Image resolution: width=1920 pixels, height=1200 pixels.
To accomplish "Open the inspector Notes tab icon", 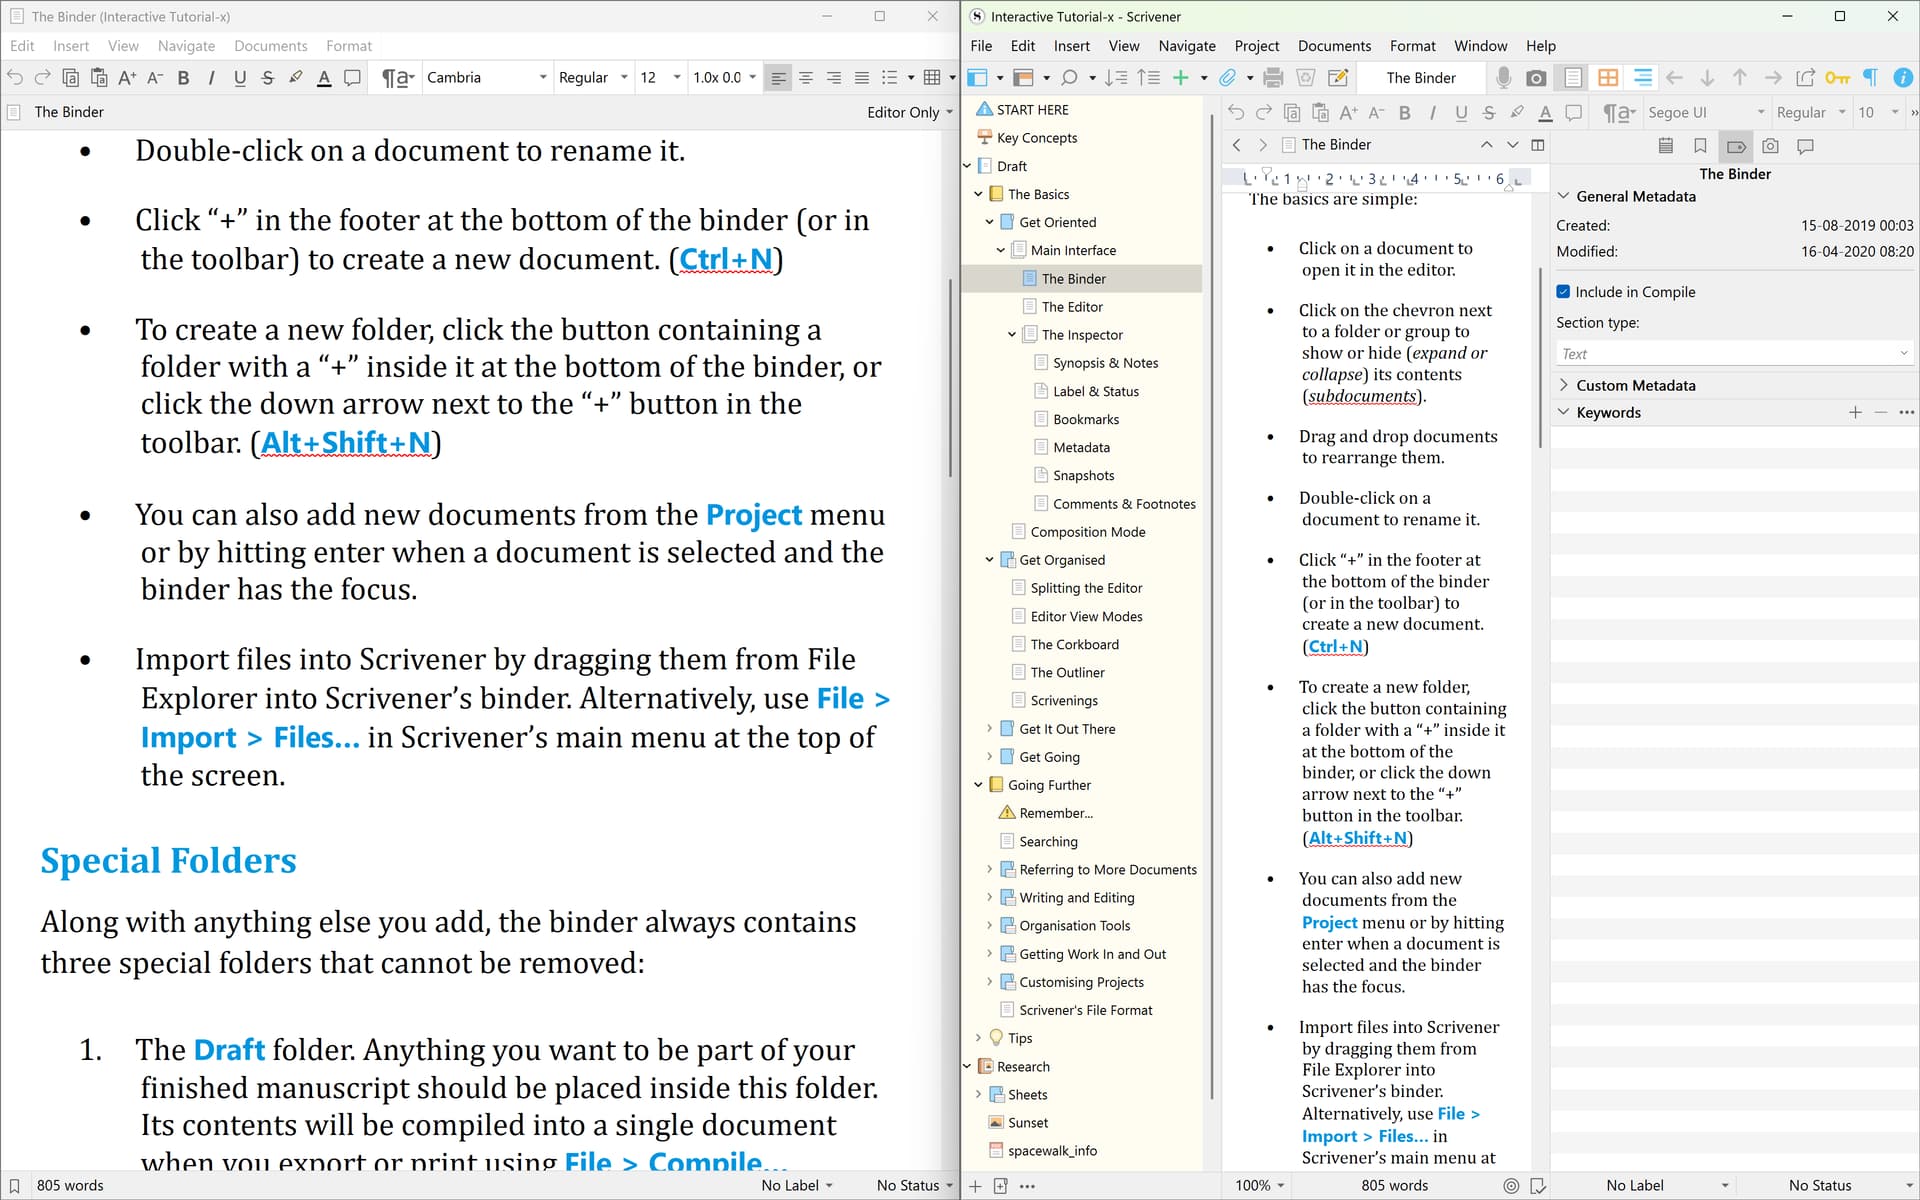I will pyautogui.click(x=1665, y=146).
